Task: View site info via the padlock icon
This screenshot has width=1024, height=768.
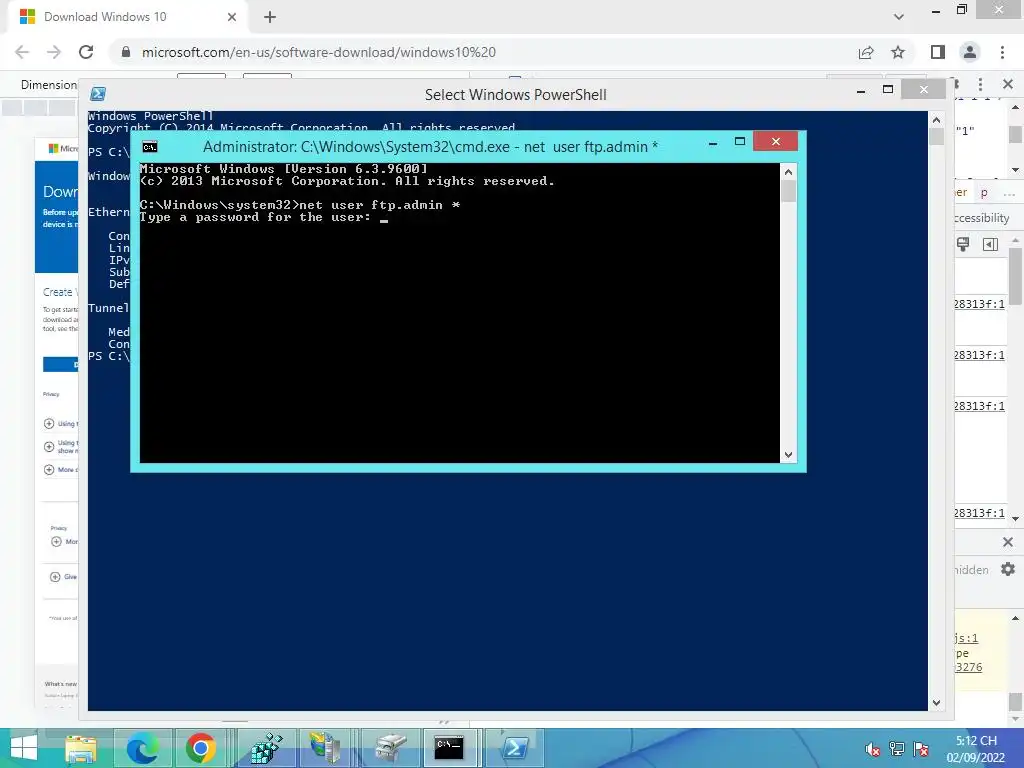Action: click(x=126, y=52)
